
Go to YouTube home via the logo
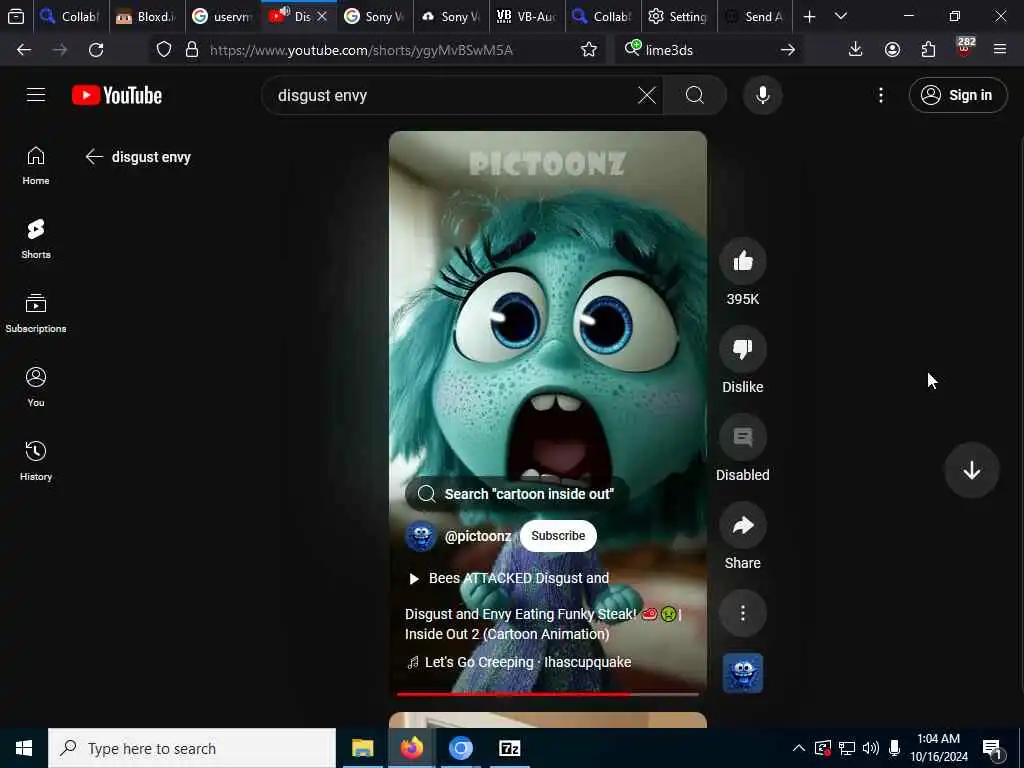[x=117, y=95]
